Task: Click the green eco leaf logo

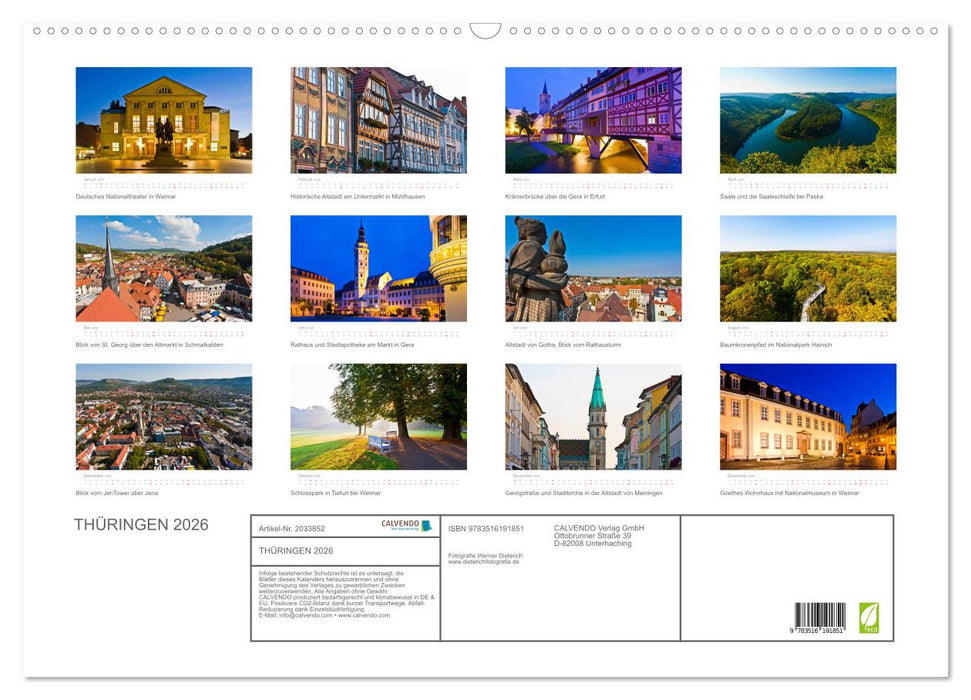Action: [871, 616]
